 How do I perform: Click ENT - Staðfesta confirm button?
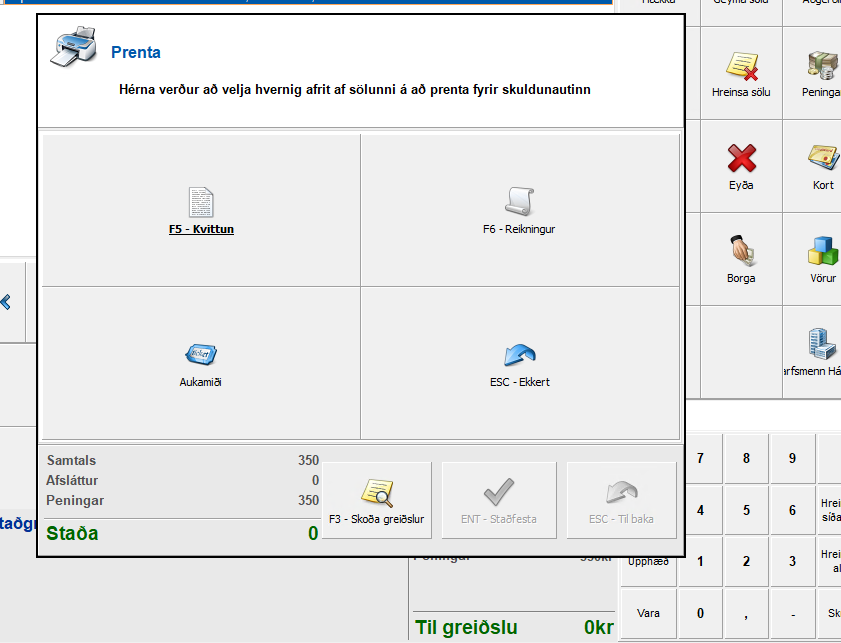point(498,500)
